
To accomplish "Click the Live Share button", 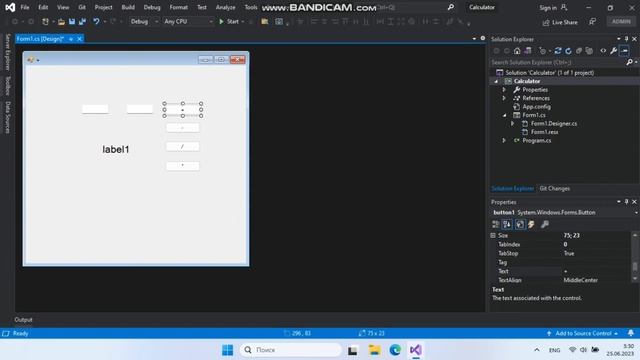I will click(x=560, y=22).
